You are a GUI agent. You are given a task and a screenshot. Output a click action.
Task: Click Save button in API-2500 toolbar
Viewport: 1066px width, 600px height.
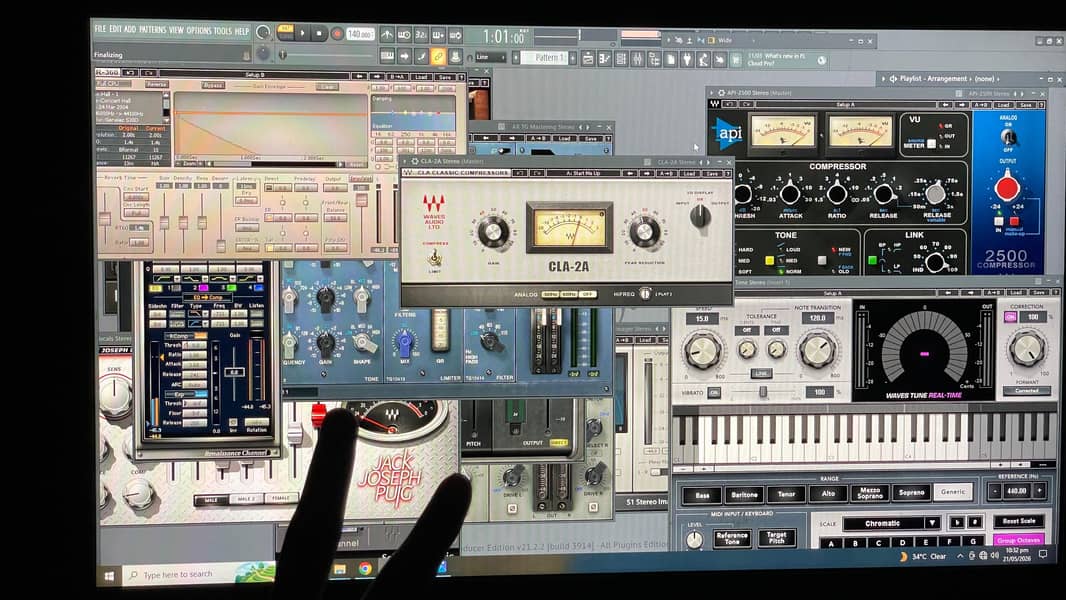(1025, 105)
